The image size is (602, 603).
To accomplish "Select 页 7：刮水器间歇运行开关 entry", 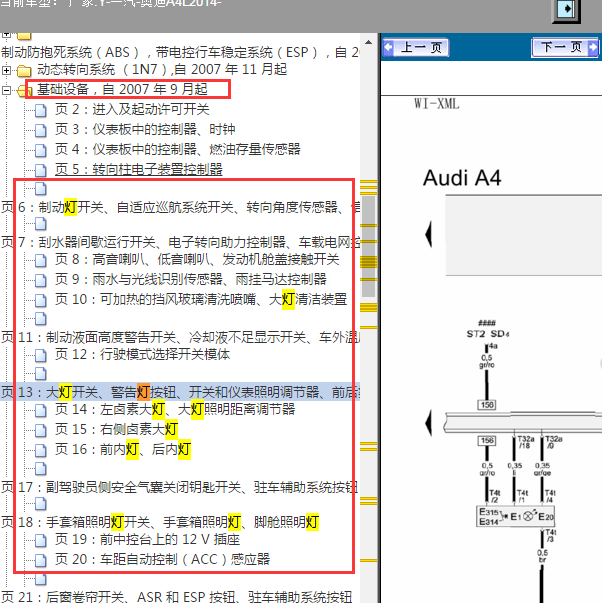I will (x=180, y=242).
